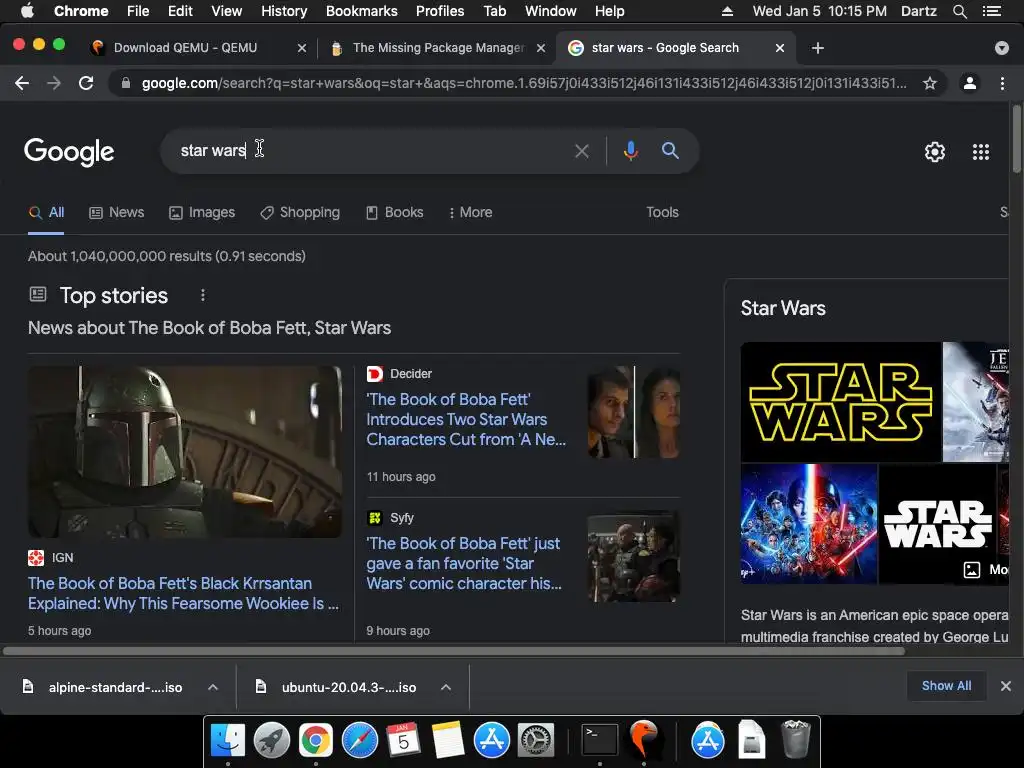1024x768 pixels.
Task: Bookmark this page with the star icon
Action: (x=930, y=83)
